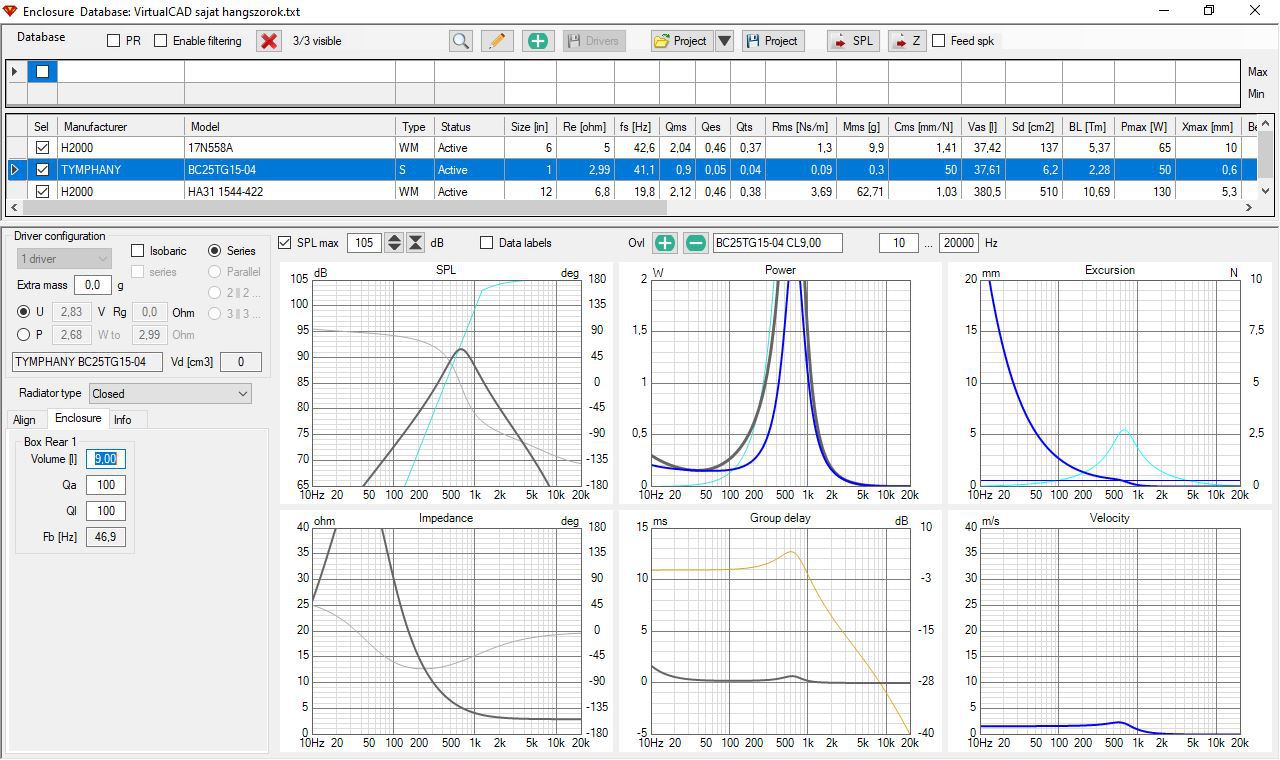The image size is (1280, 760).
Task: Click the green plus add driver icon
Action: tap(537, 41)
